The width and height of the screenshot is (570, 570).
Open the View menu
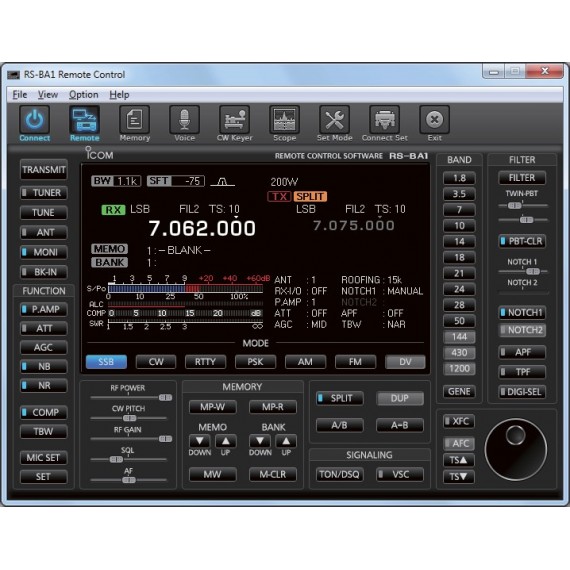pos(48,95)
